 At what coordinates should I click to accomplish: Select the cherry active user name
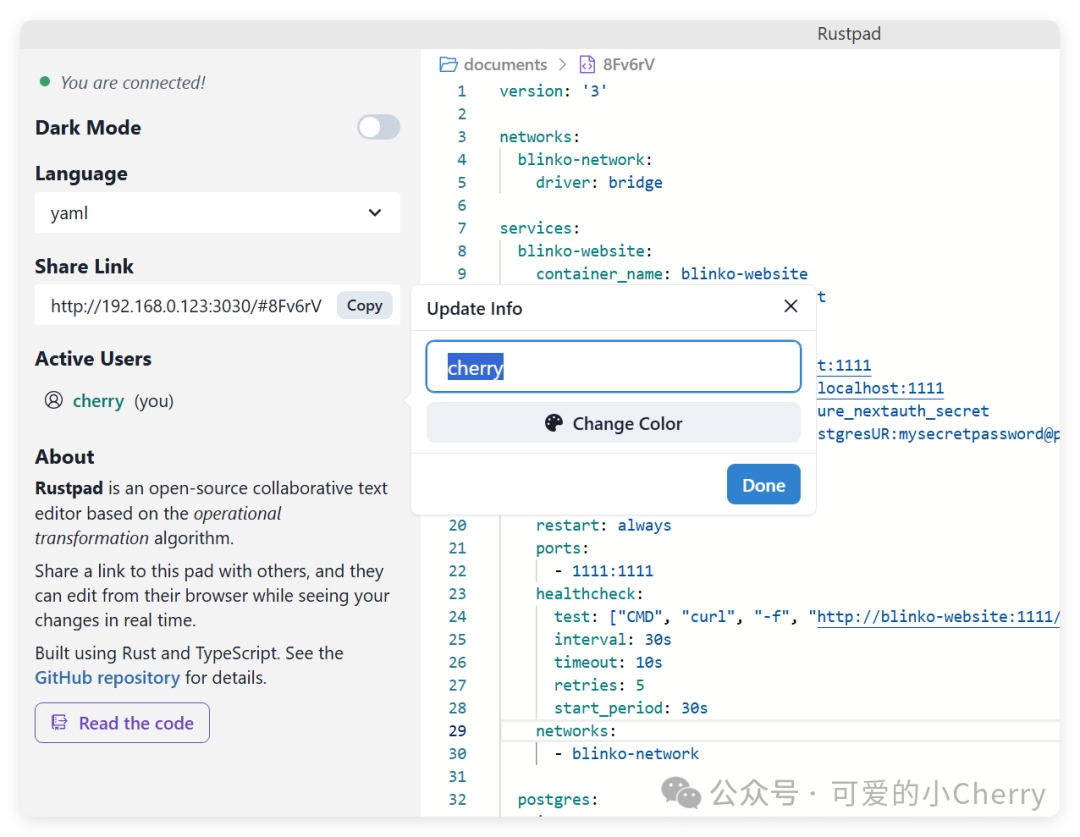[x=98, y=401]
